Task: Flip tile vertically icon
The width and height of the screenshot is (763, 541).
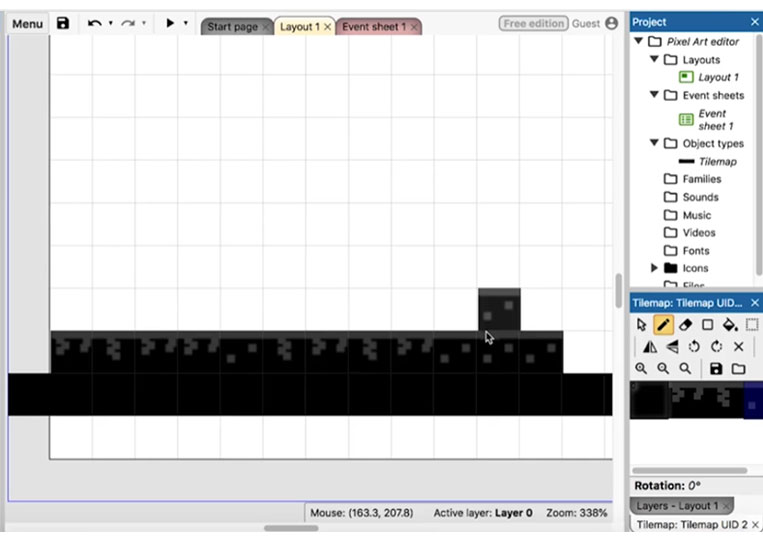Action: point(672,347)
